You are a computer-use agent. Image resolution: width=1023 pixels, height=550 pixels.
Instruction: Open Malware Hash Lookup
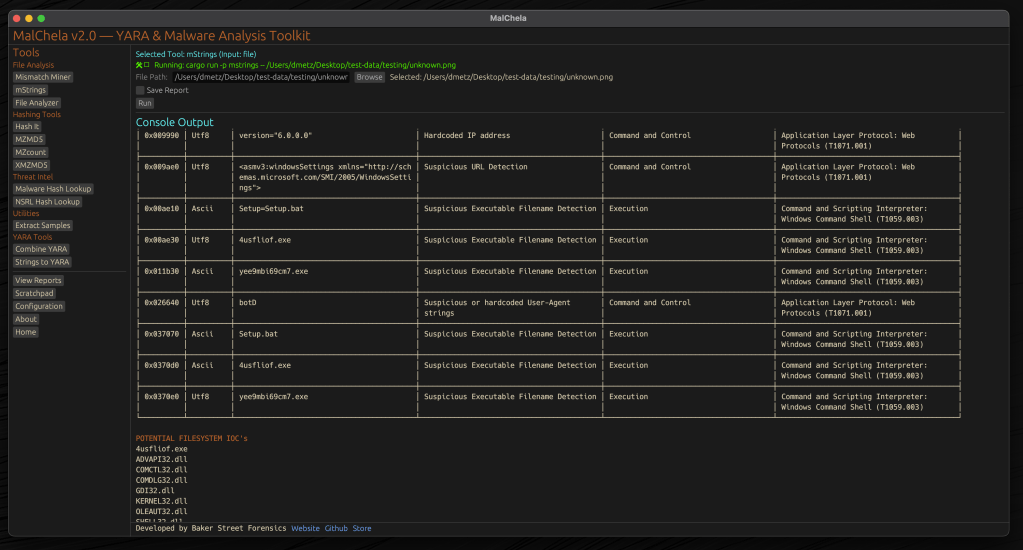pyautogui.click(x=53, y=189)
